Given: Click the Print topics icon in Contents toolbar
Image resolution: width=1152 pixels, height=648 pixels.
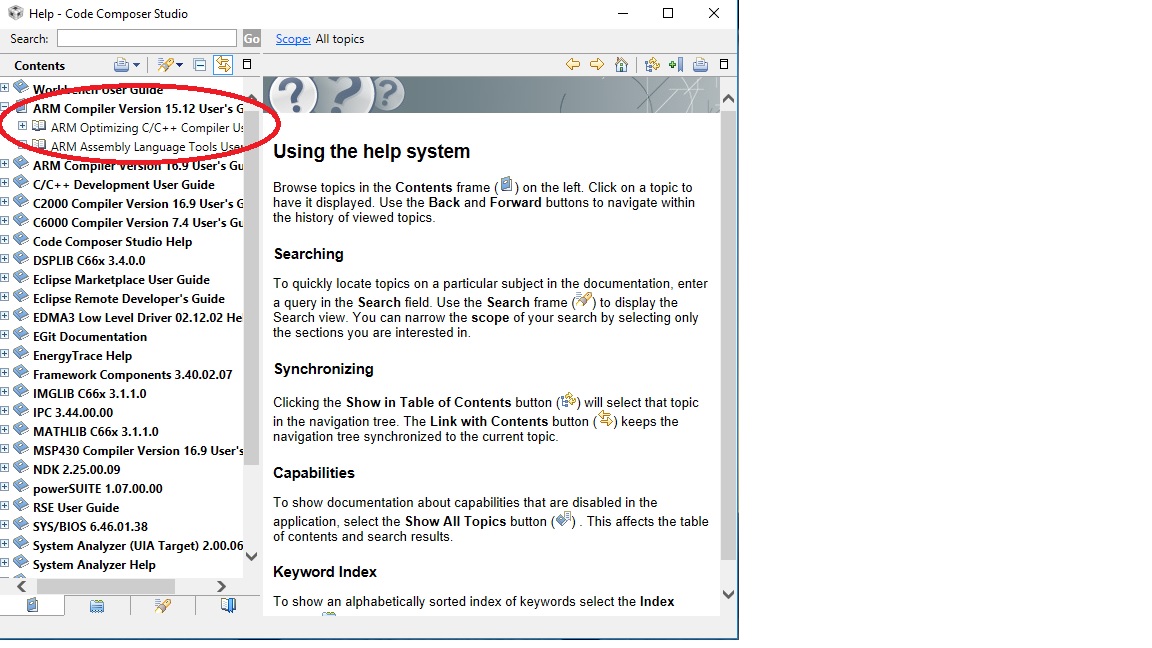Looking at the screenshot, I should 121,65.
